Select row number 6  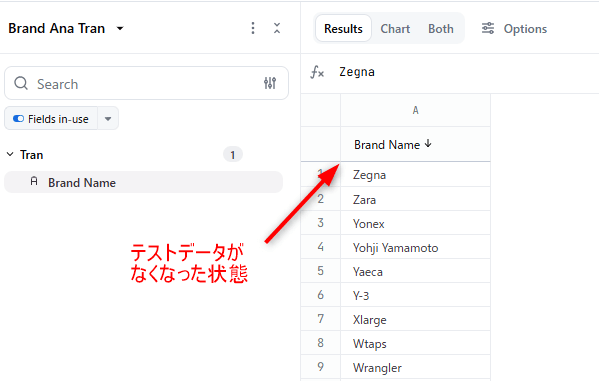(x=321, y=295)
